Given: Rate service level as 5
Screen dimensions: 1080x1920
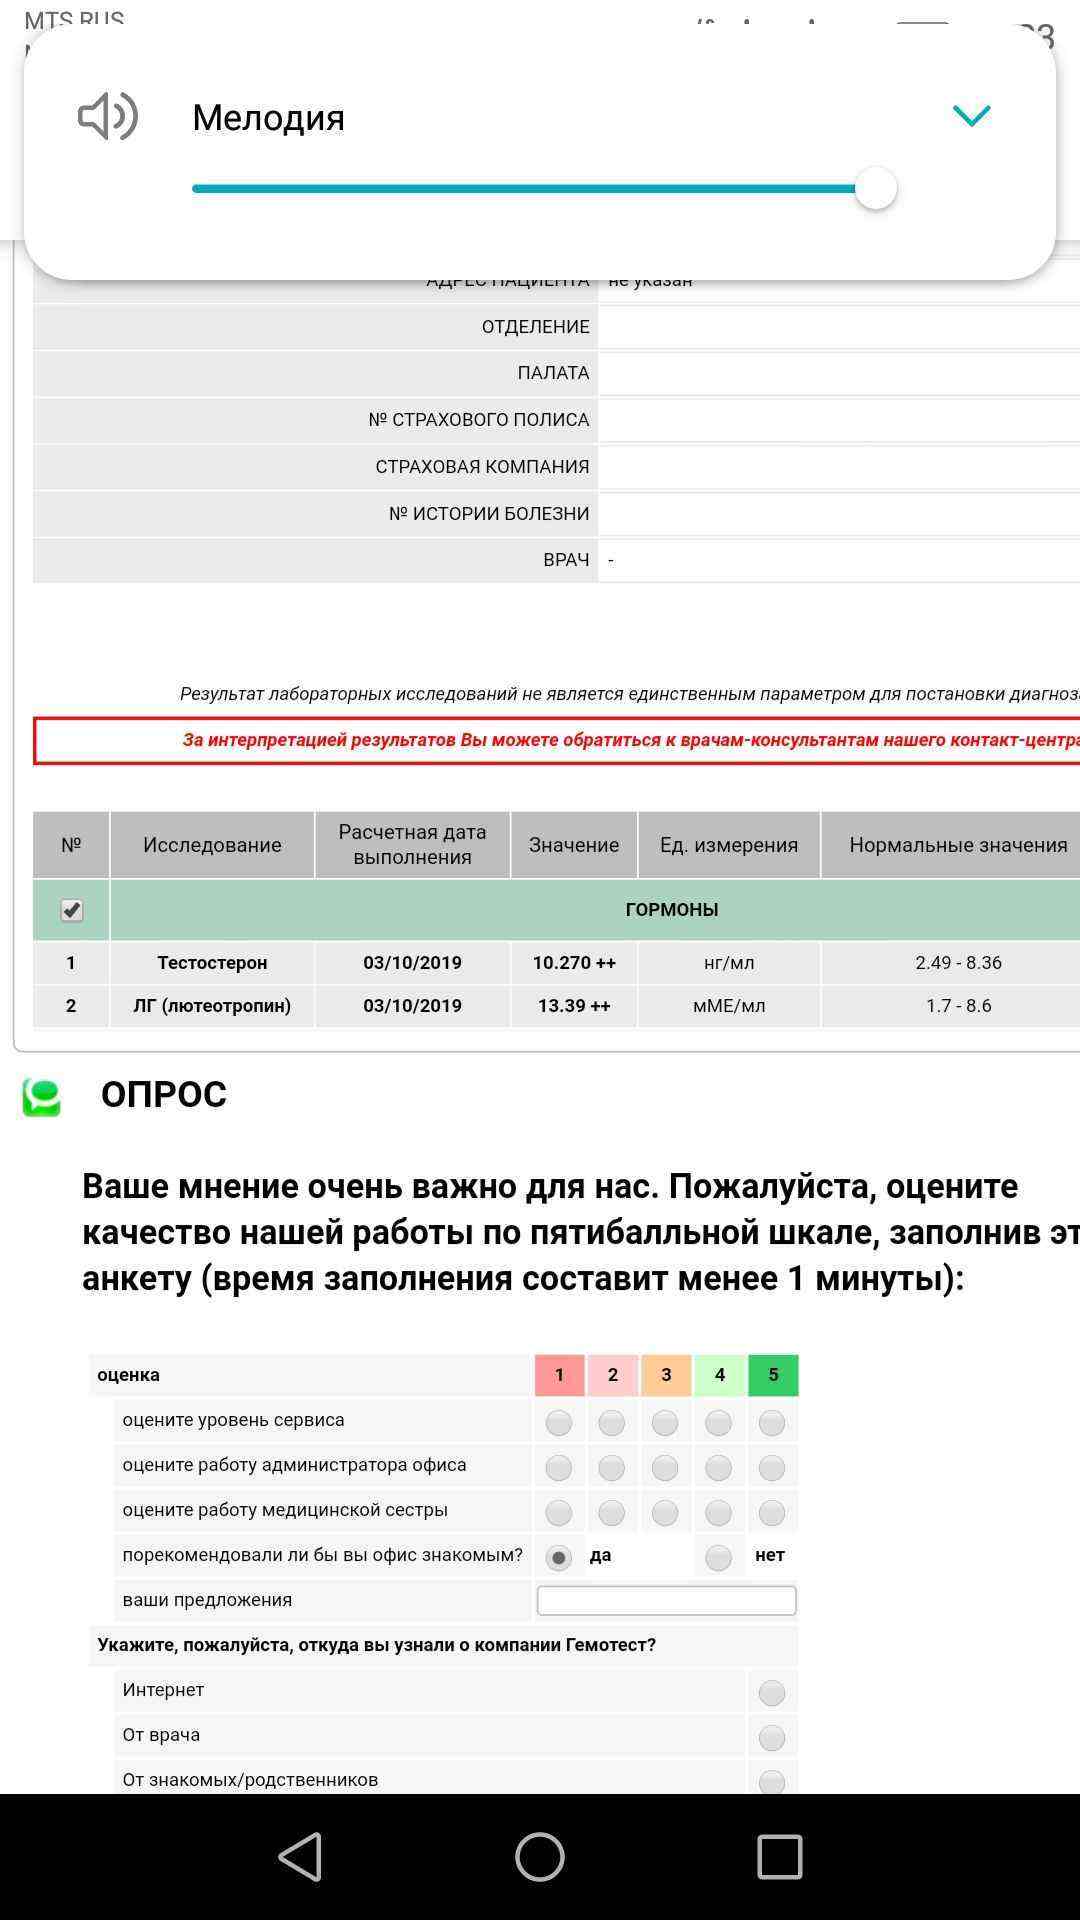Looking at the screenshot, I should tap(771, 1422).
